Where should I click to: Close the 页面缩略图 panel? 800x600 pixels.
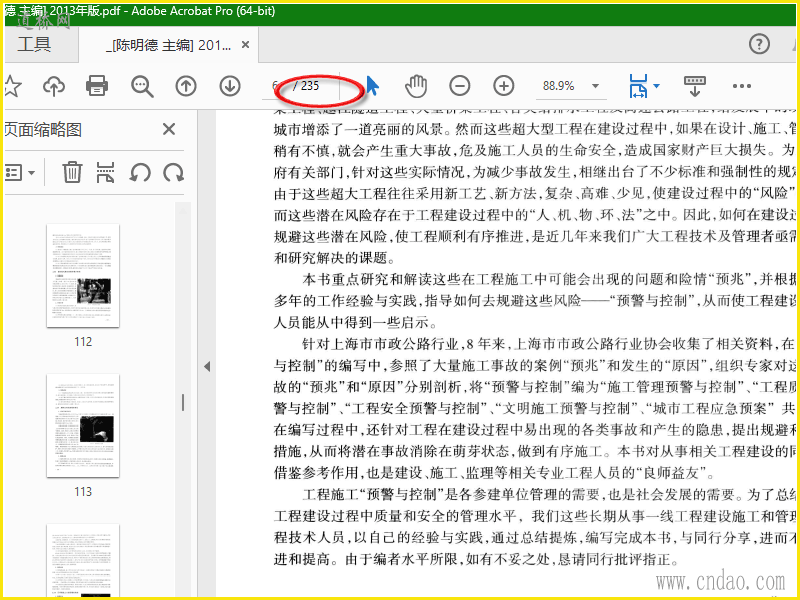169,129
